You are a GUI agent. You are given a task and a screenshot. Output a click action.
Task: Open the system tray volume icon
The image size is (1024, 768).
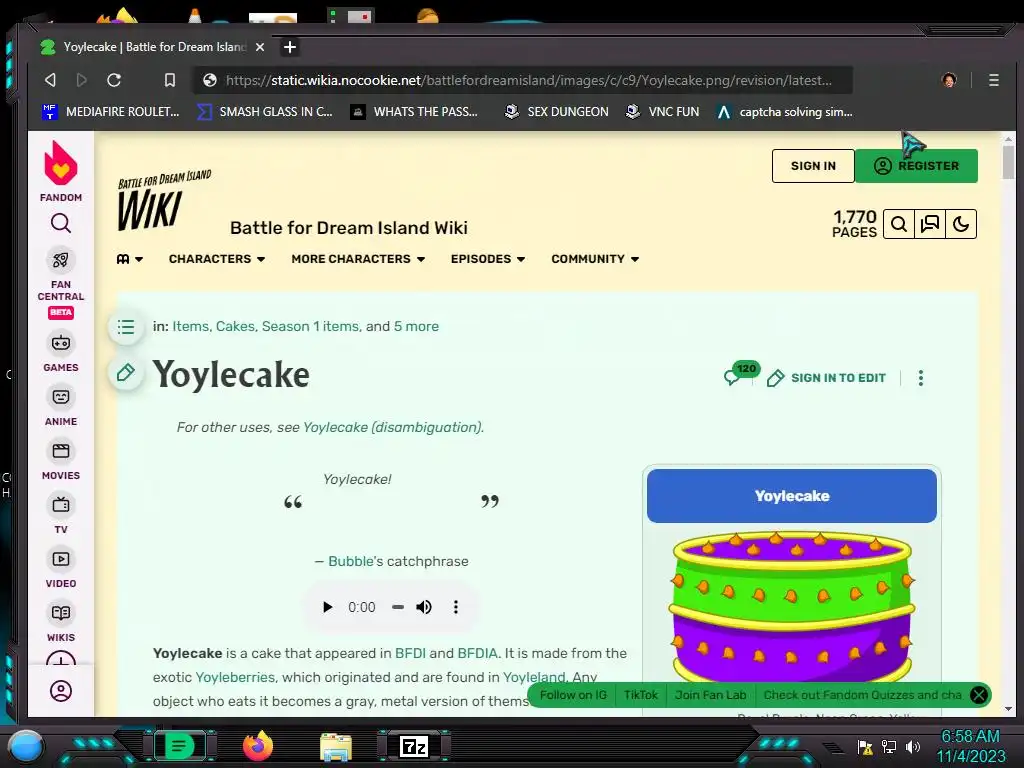click(x=913, y=746)
